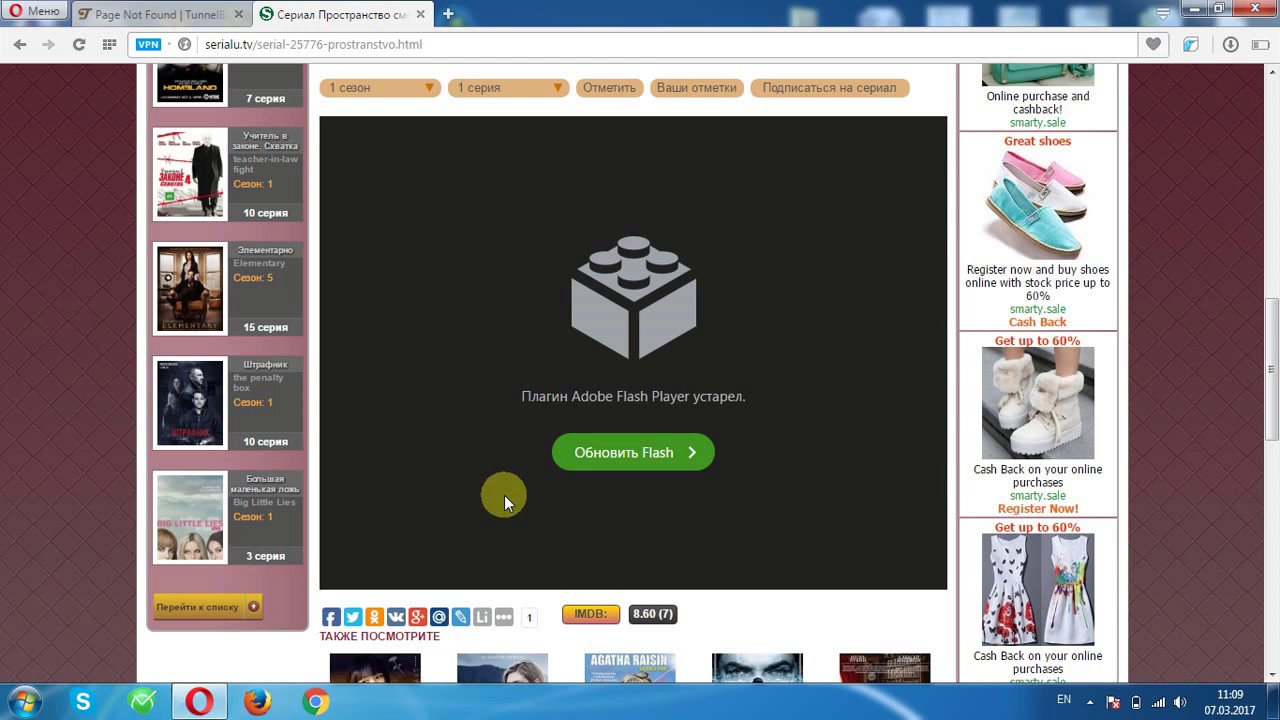The image size is (1280, 720).
Task: Click the dresses ad image
Action: coord(1038,590)
